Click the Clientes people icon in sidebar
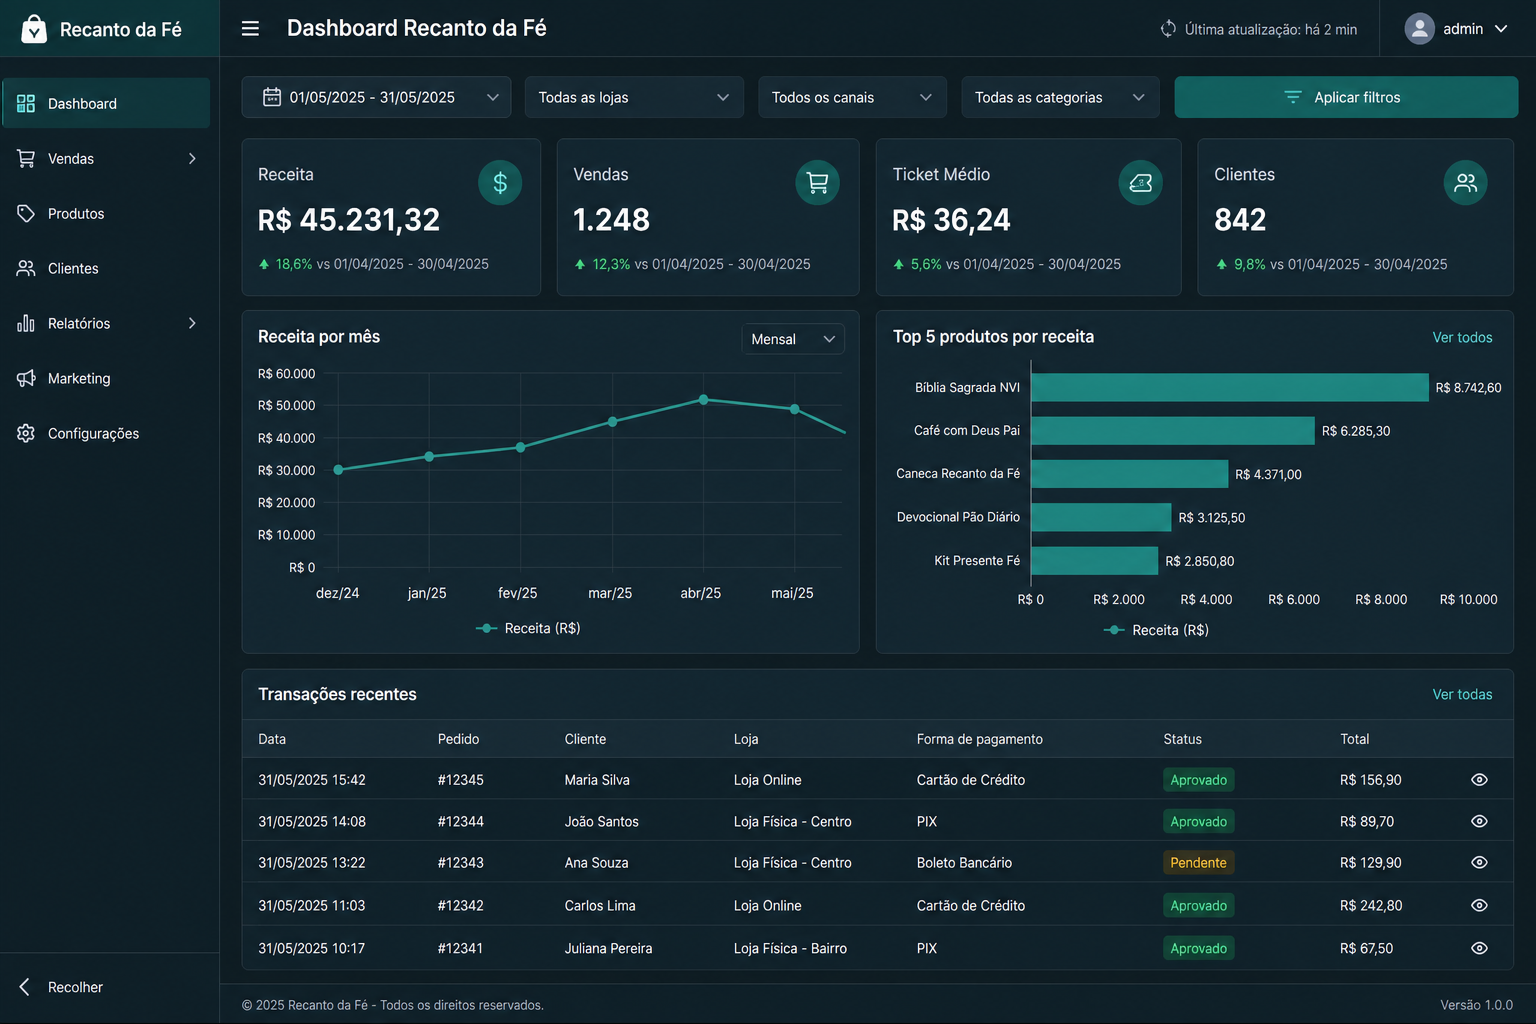 click(26, 268)
